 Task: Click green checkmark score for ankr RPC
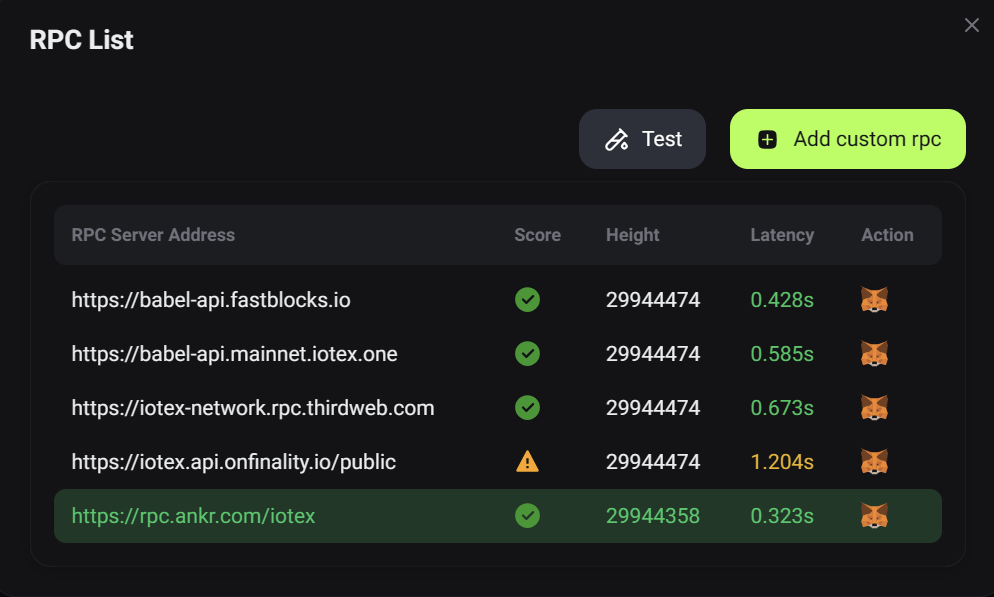click(x=527, y=516)
